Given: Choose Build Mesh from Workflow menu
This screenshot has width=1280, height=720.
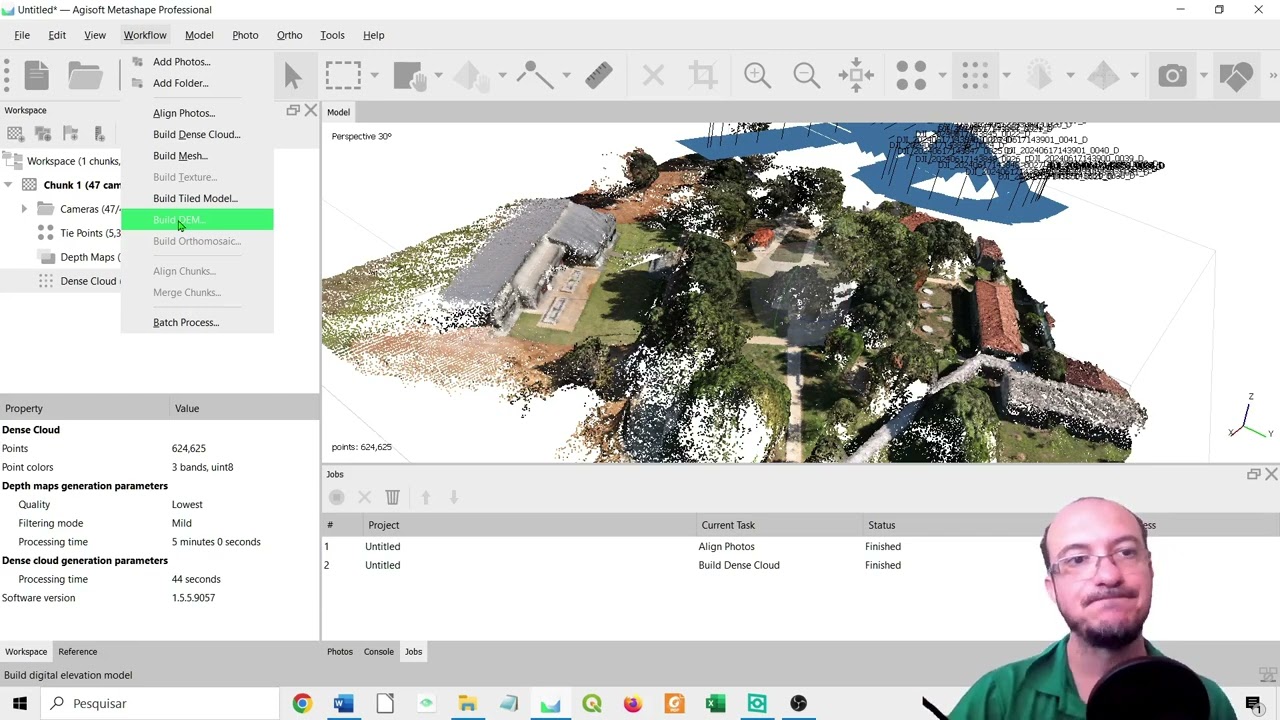Looking at the screenshot, I should [x=180, y=156].
